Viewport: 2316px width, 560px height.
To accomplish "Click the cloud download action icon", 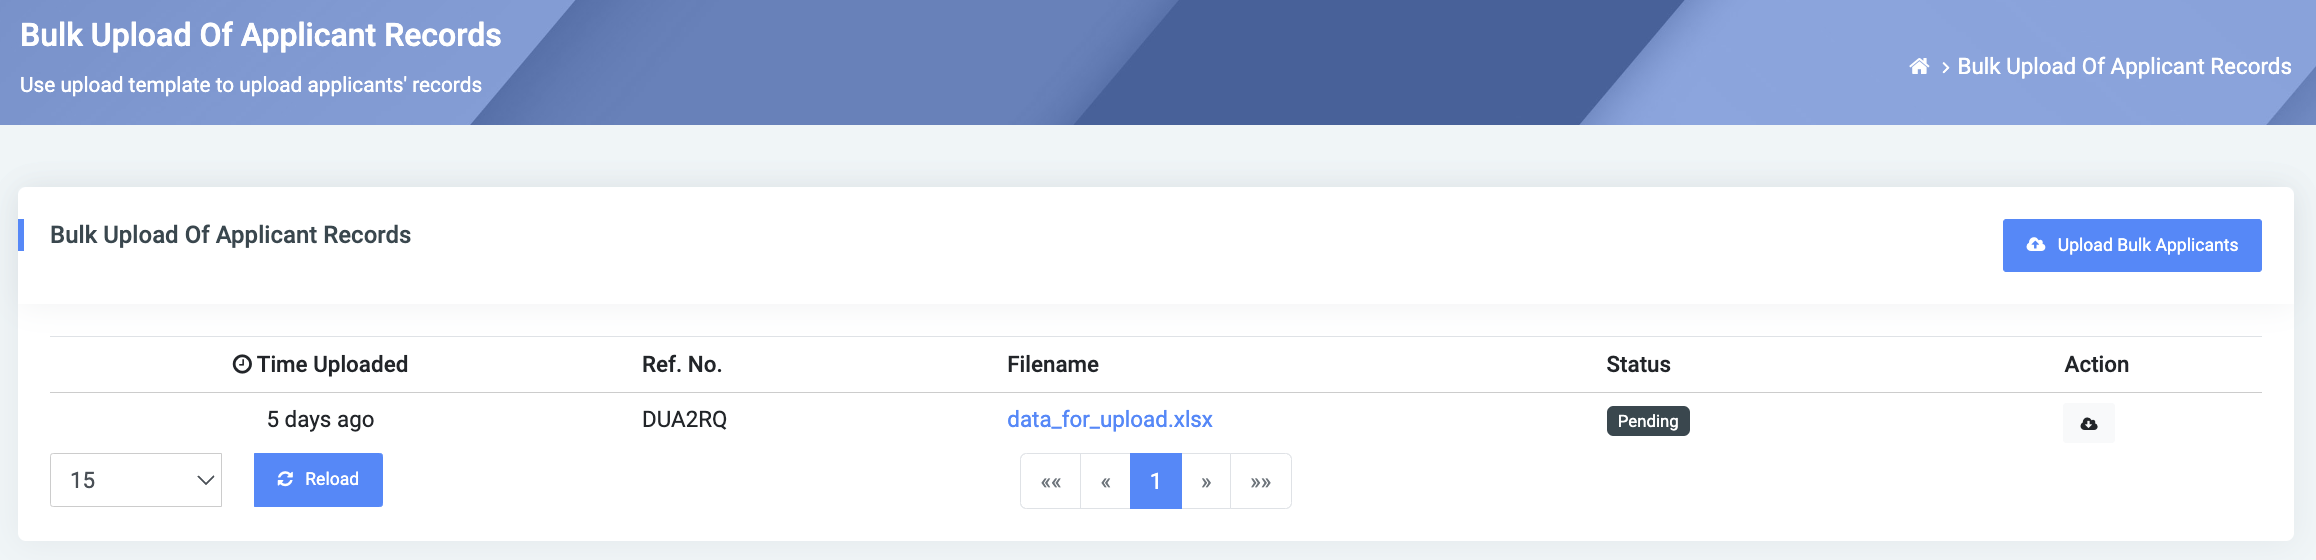I will [x=2089, y=423].
